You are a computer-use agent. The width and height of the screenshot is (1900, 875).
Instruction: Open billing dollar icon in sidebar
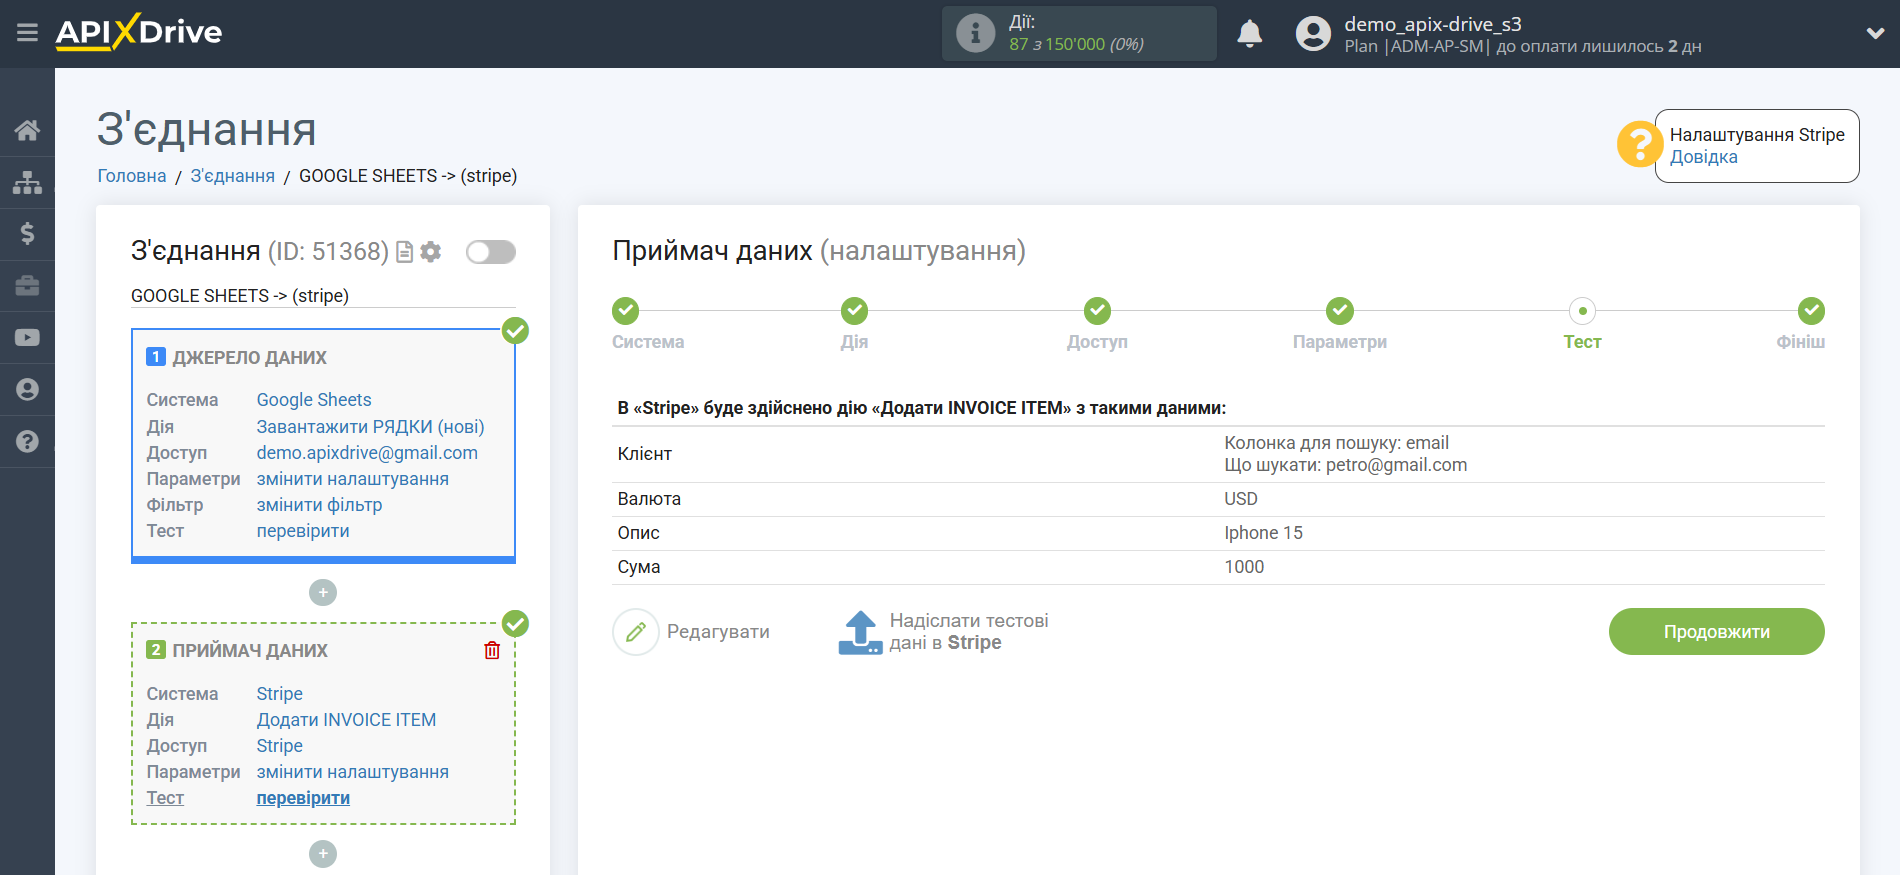click(x=27, y=234)
